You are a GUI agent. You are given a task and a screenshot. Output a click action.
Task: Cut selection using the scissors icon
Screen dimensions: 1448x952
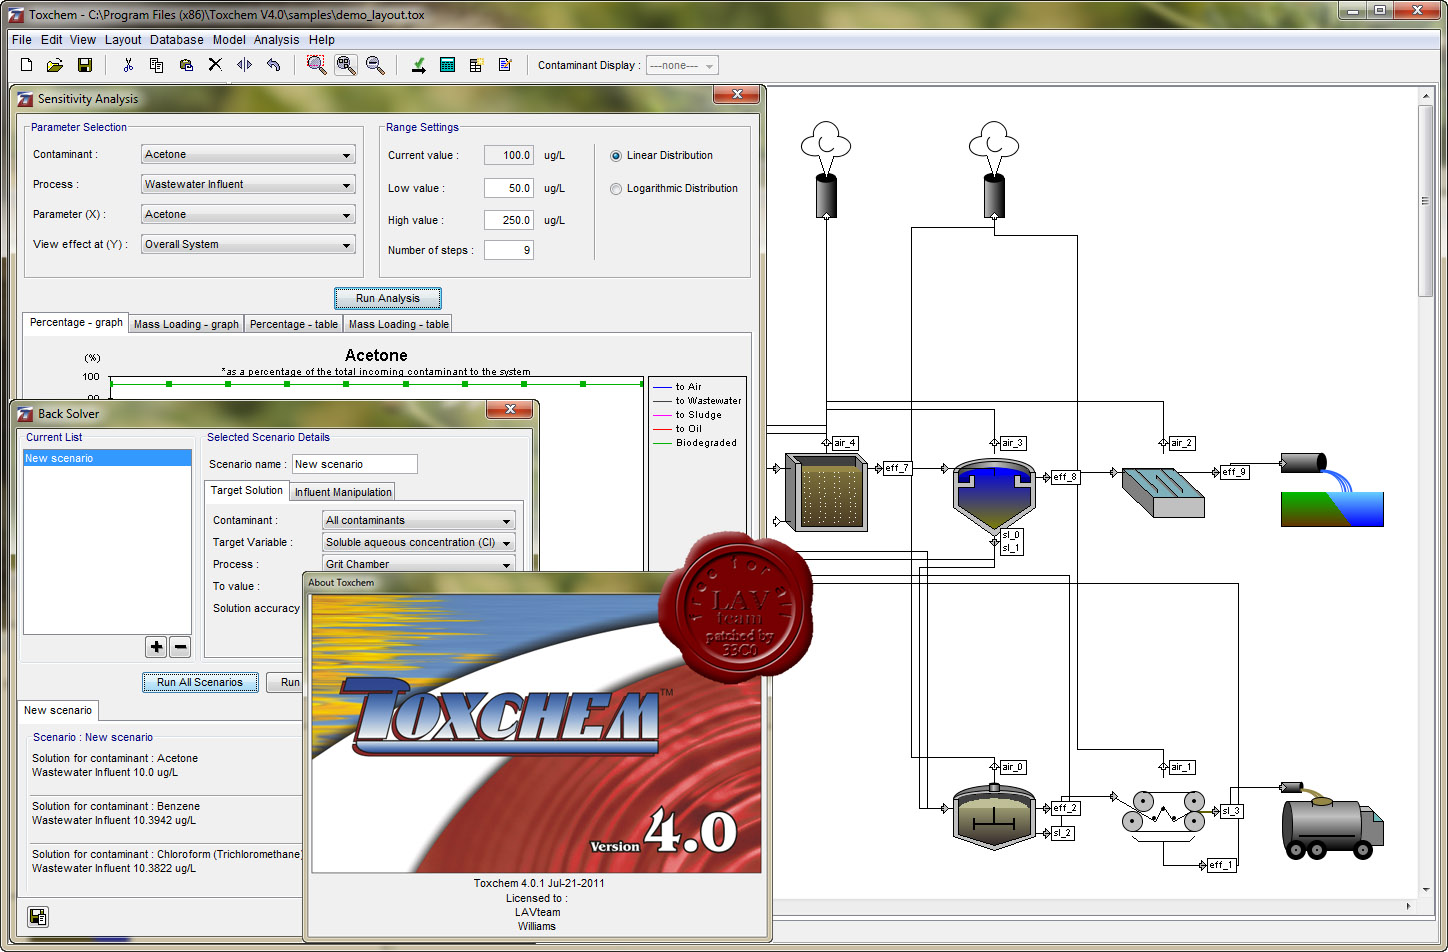tap(128, 65)
